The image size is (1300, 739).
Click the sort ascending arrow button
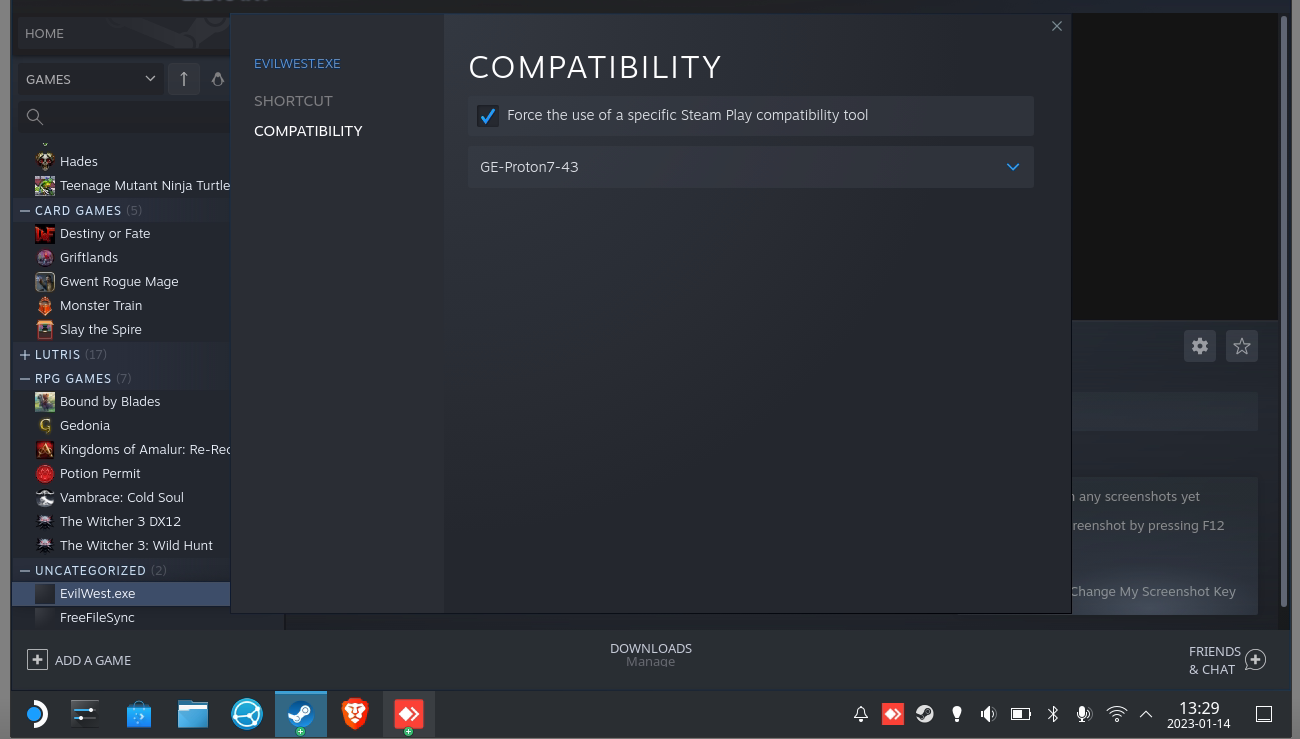[184, 79]
